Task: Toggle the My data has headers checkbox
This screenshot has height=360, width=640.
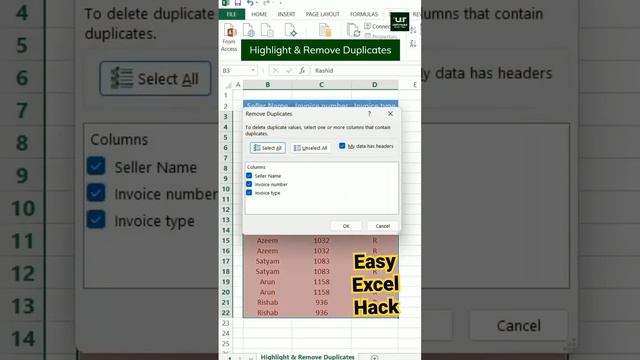Action: coord(342,146)
